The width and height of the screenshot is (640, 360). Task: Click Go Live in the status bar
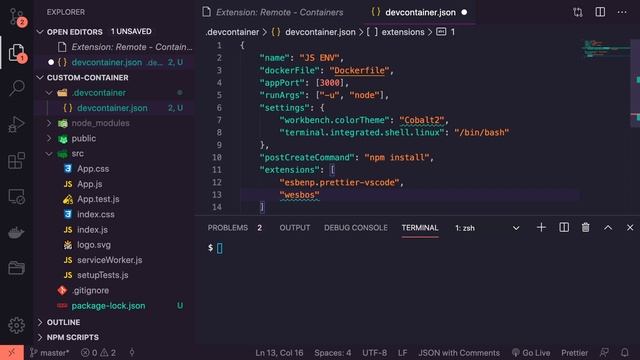531,353
